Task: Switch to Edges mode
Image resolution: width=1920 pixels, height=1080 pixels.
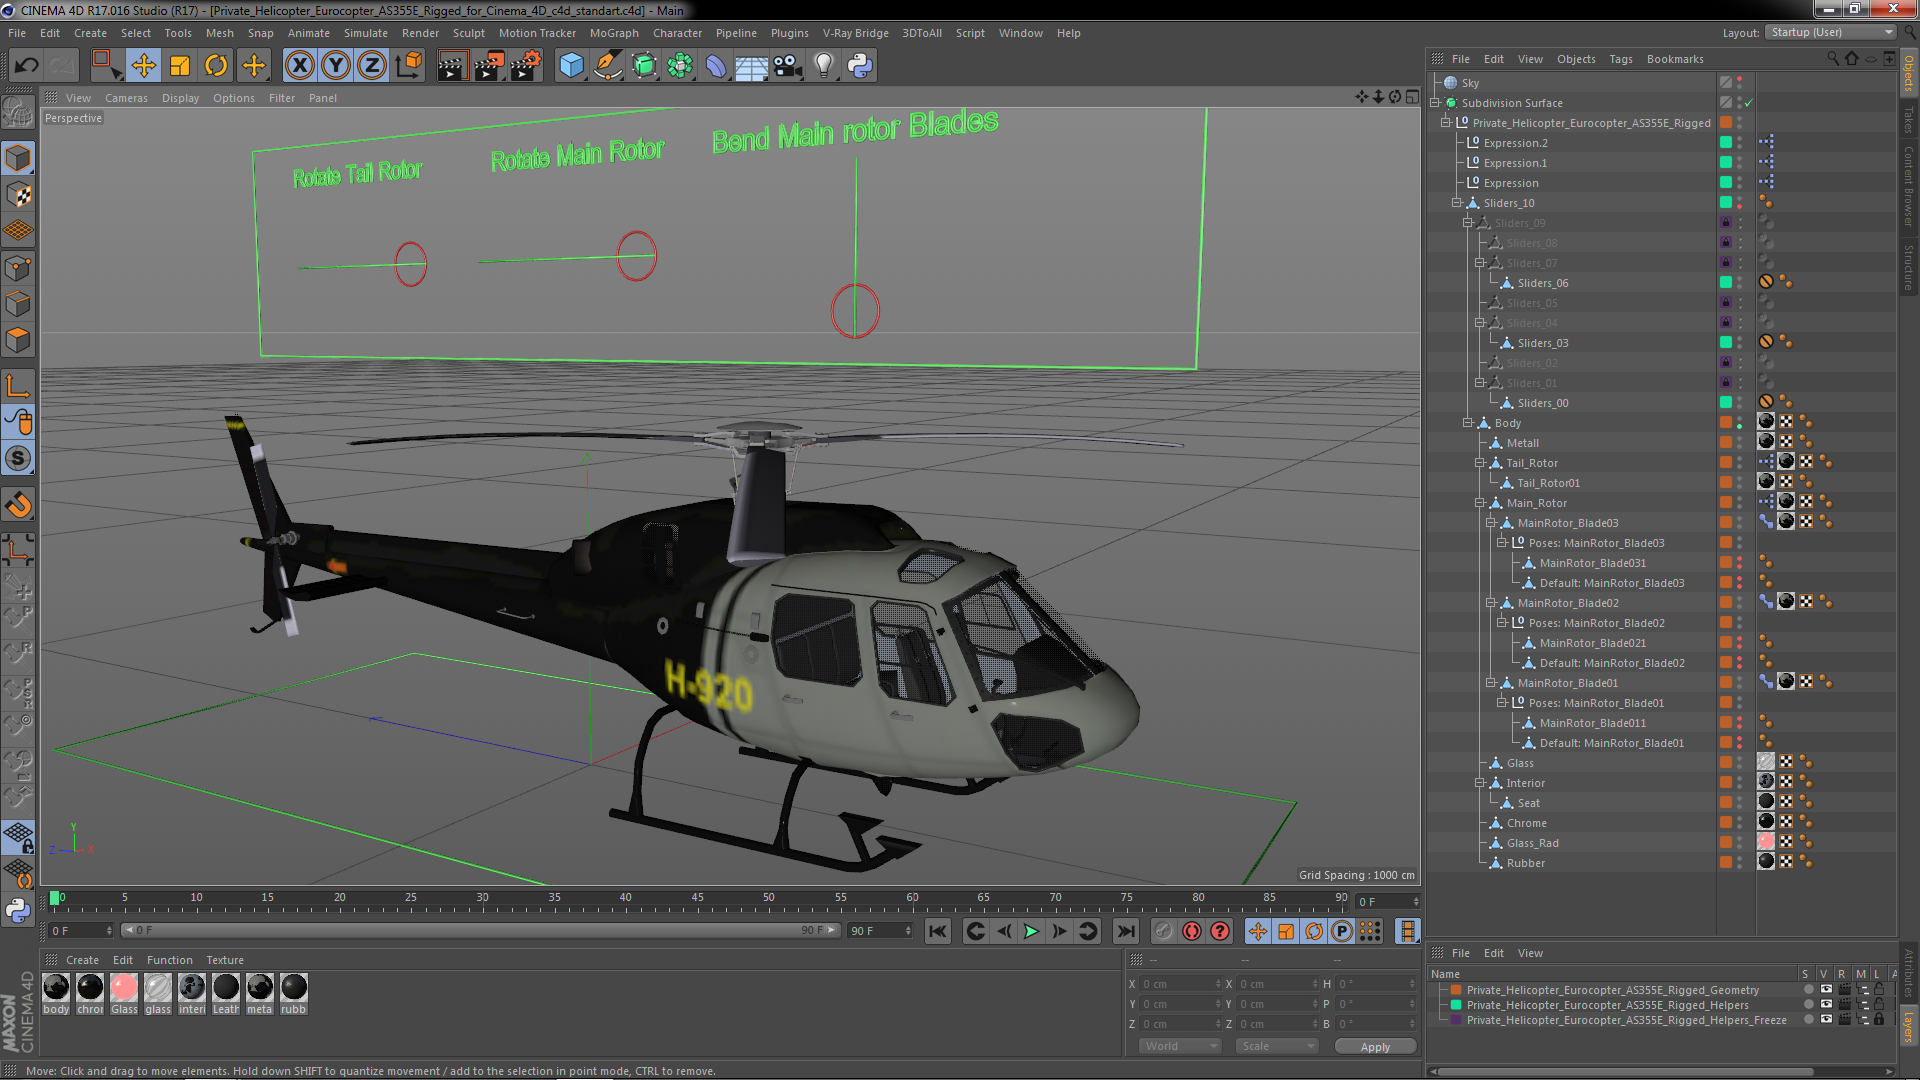Action: pos(18,304)
